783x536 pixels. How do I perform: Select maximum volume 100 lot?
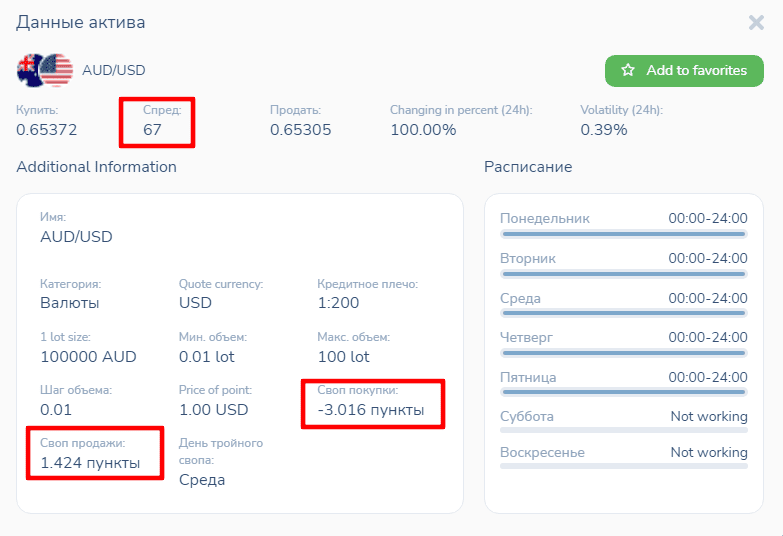pyautogui.click(x=344, y=357)
